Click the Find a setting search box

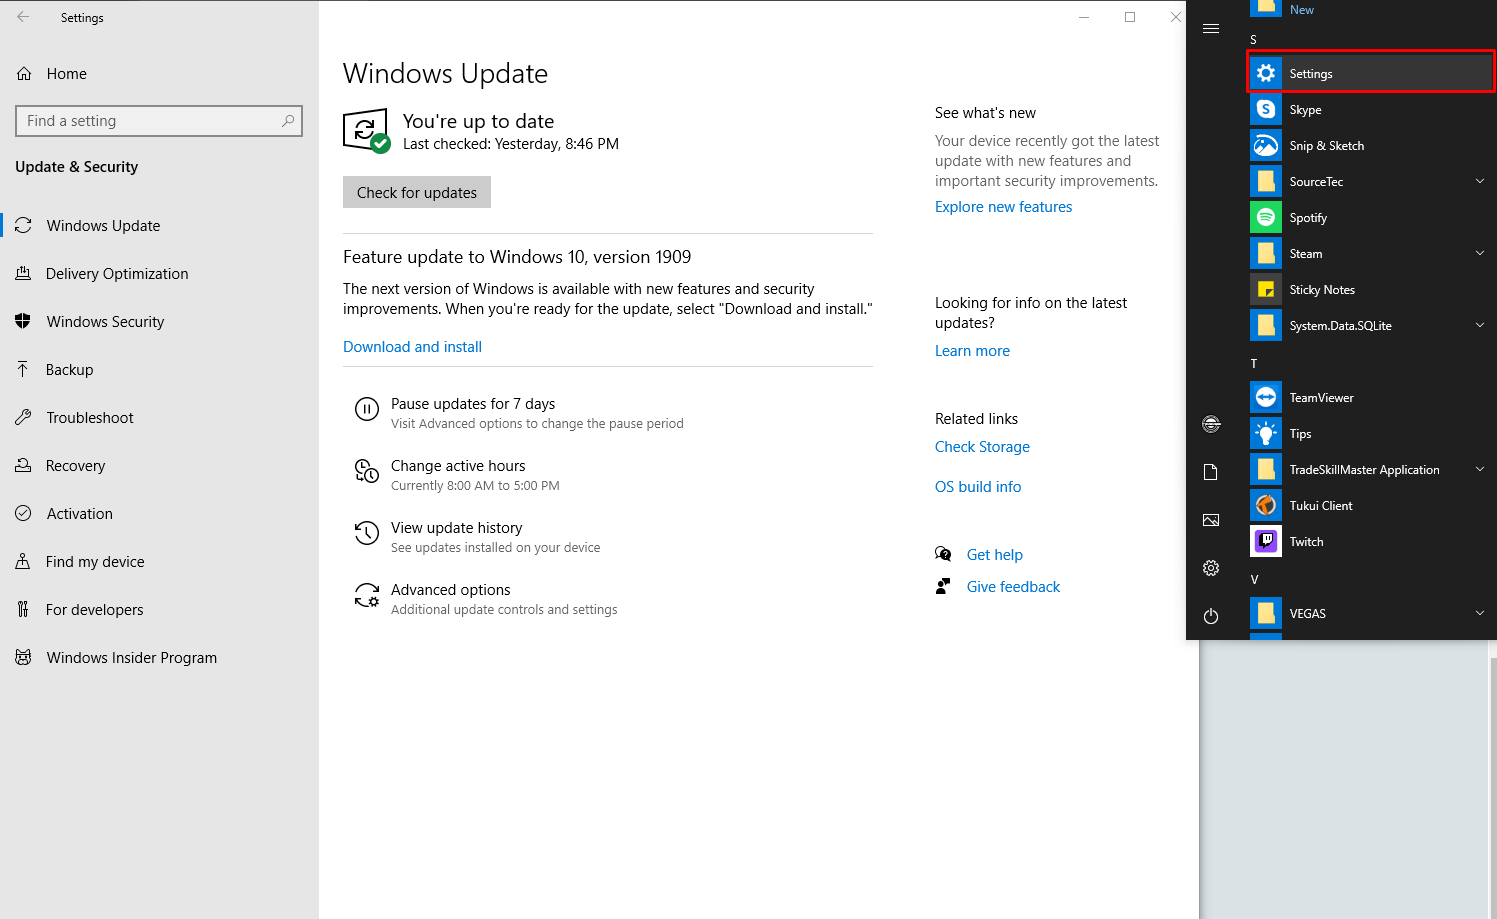coord(158,120)
